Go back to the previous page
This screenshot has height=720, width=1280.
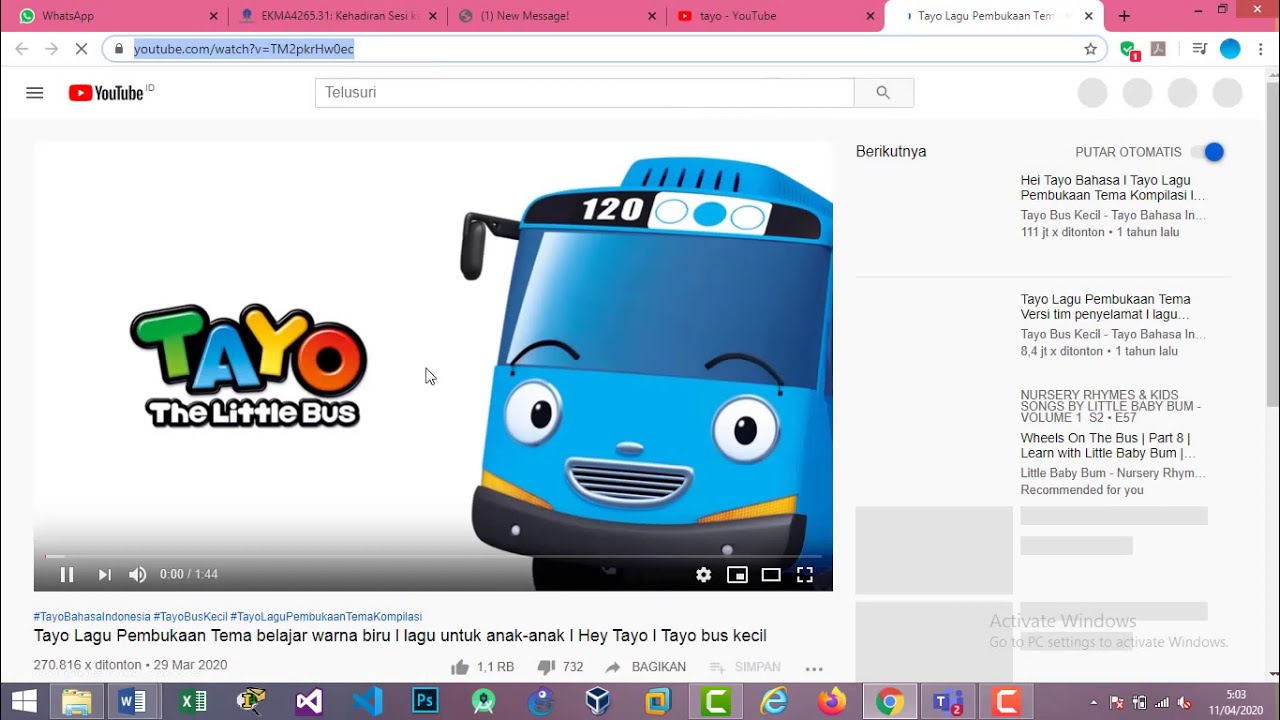coord(21,48)
